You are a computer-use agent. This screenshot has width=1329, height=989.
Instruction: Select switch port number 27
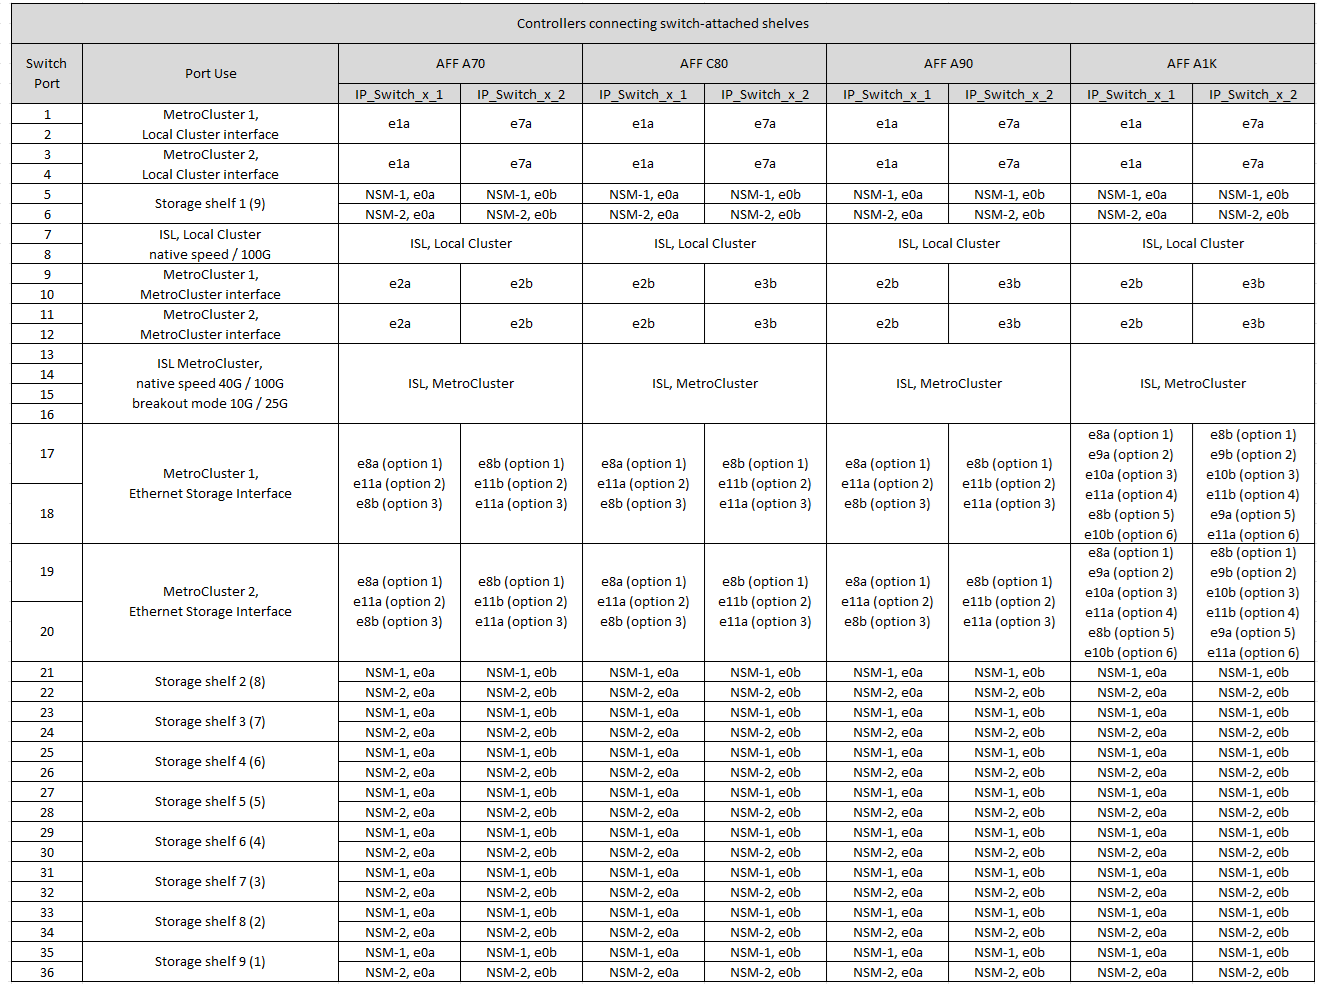coord(47,792)
